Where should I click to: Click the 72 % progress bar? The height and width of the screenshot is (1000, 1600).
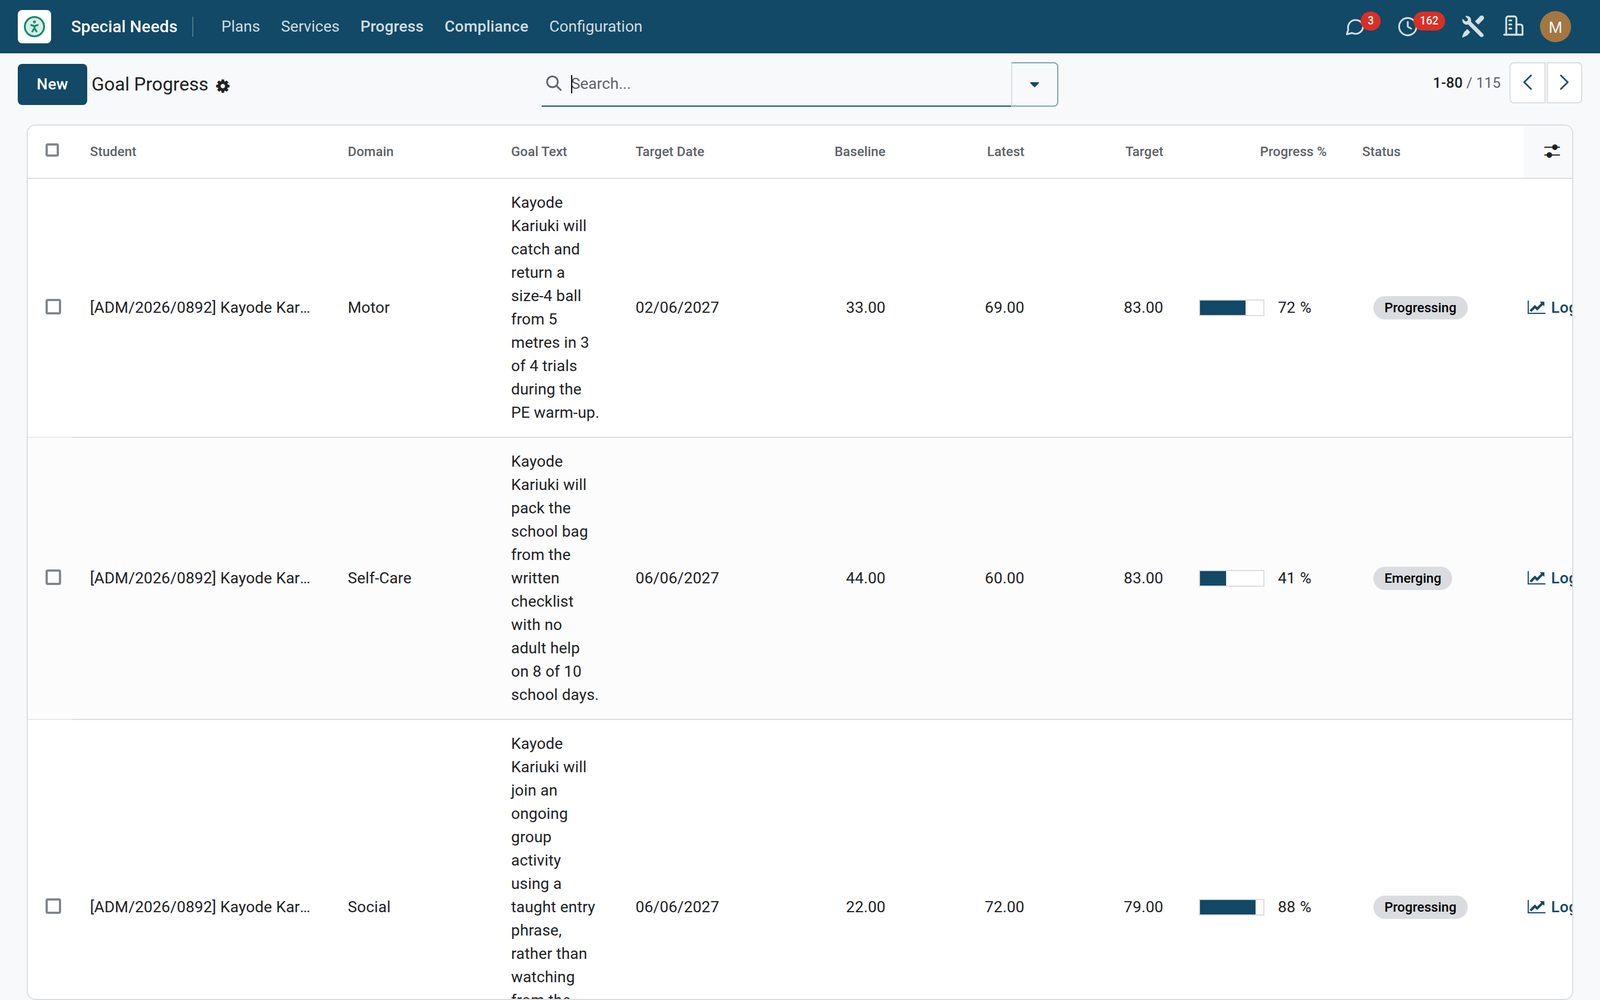click(1231, 308)
